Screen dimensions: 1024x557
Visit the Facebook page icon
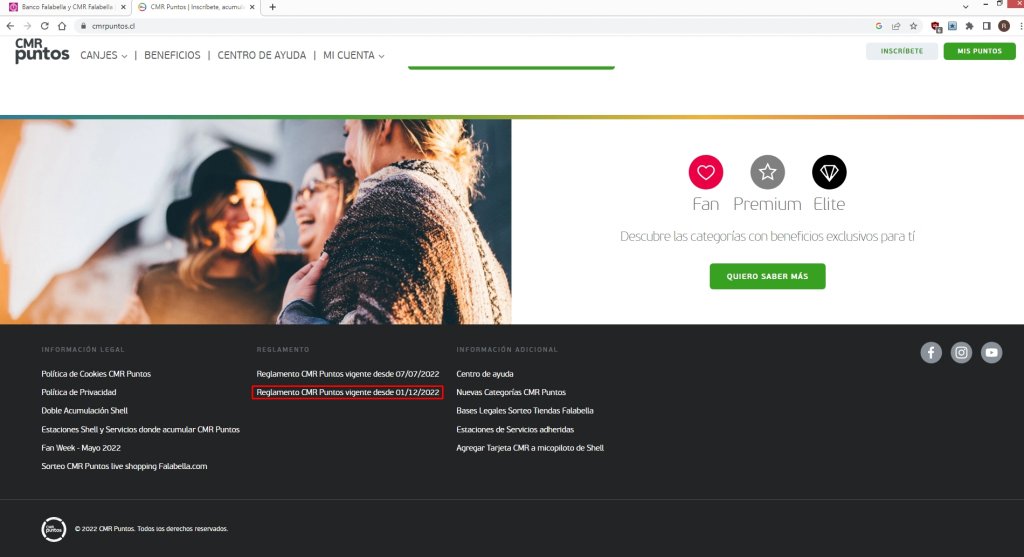931,353
